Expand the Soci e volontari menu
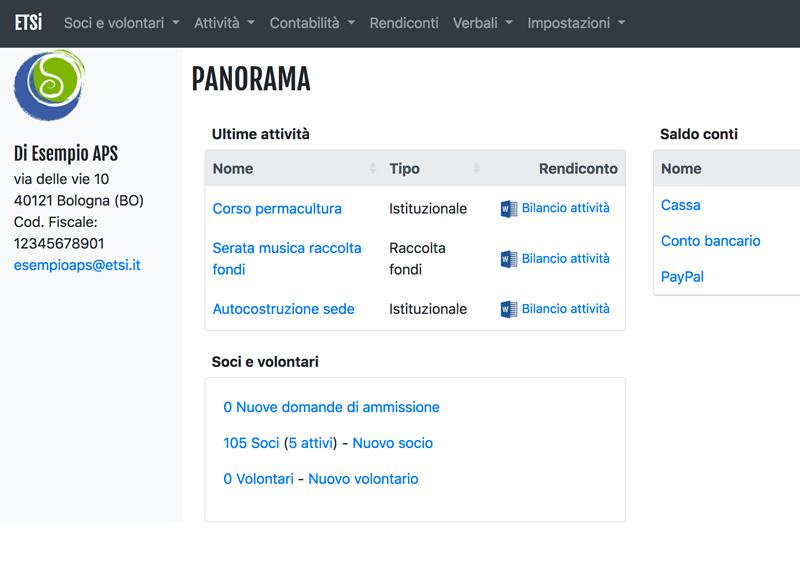 pyautogui.click(x=121, y=23)
